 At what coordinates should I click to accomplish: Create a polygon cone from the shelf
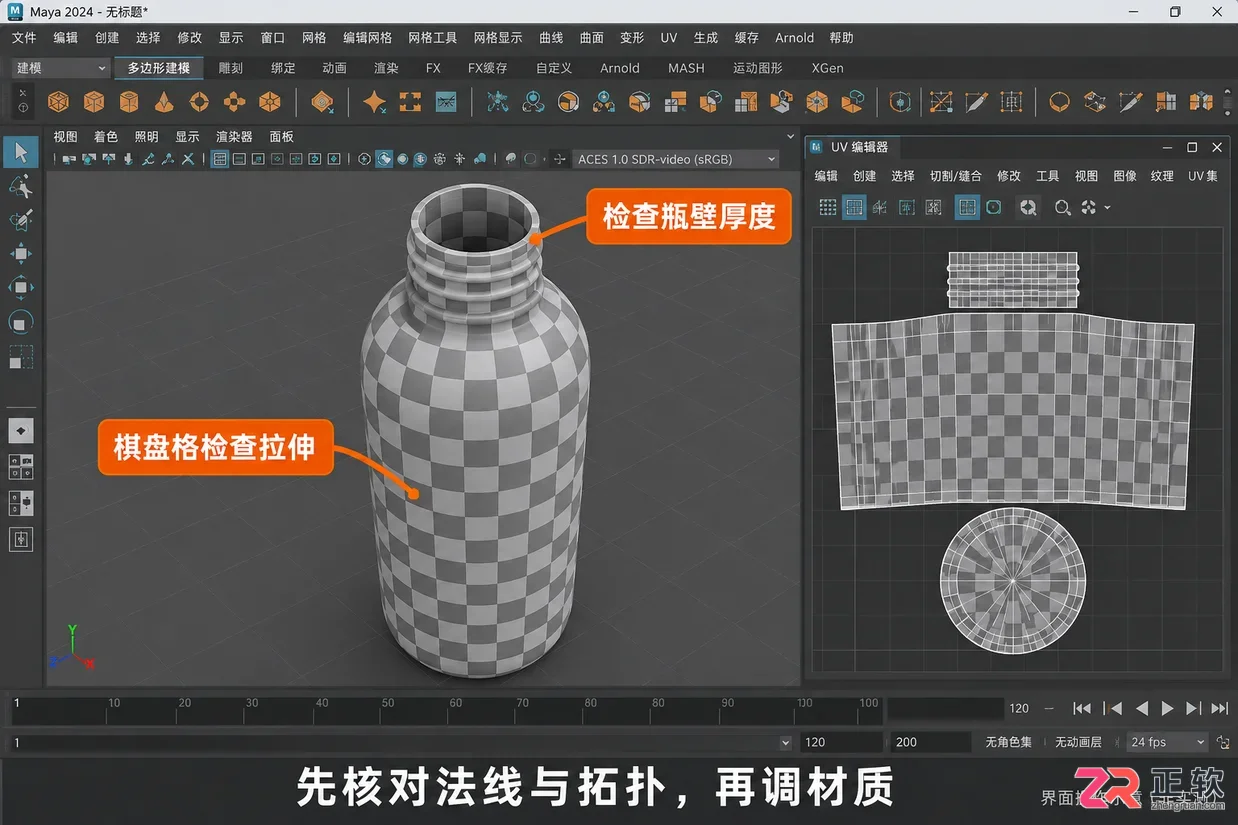pos(164,102)
